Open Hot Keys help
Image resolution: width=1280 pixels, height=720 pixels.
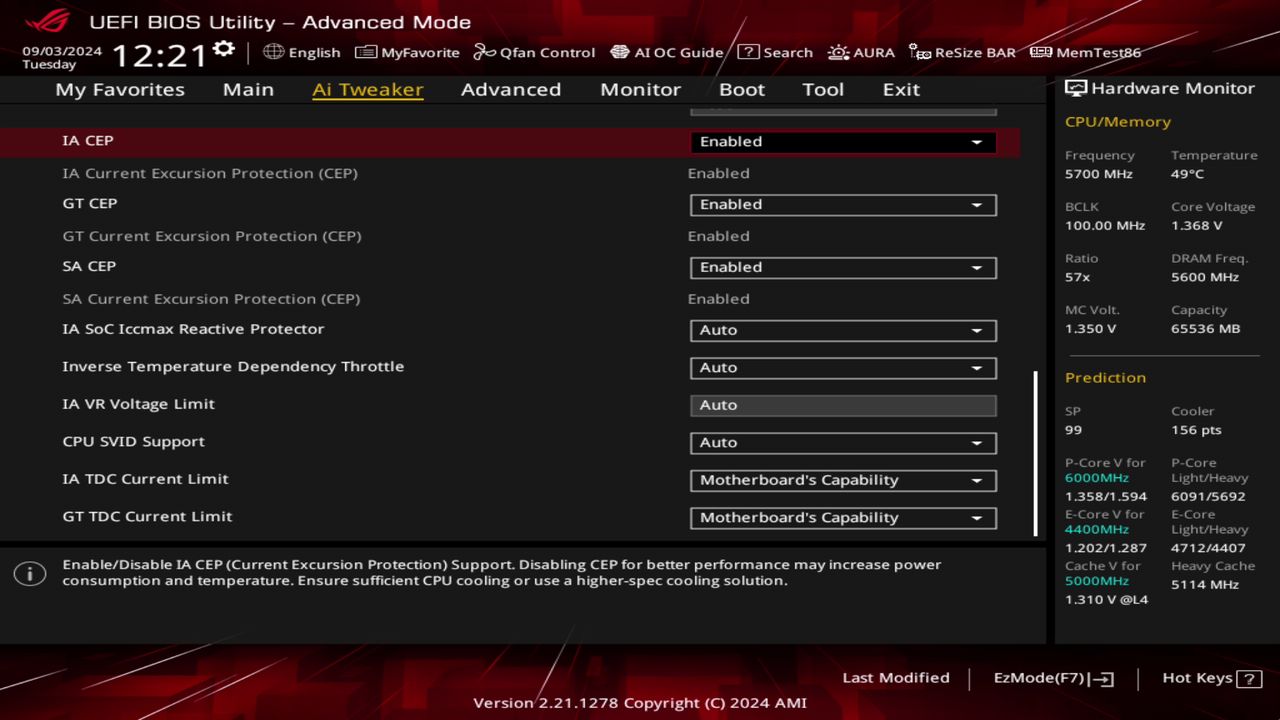(1211, 678)
